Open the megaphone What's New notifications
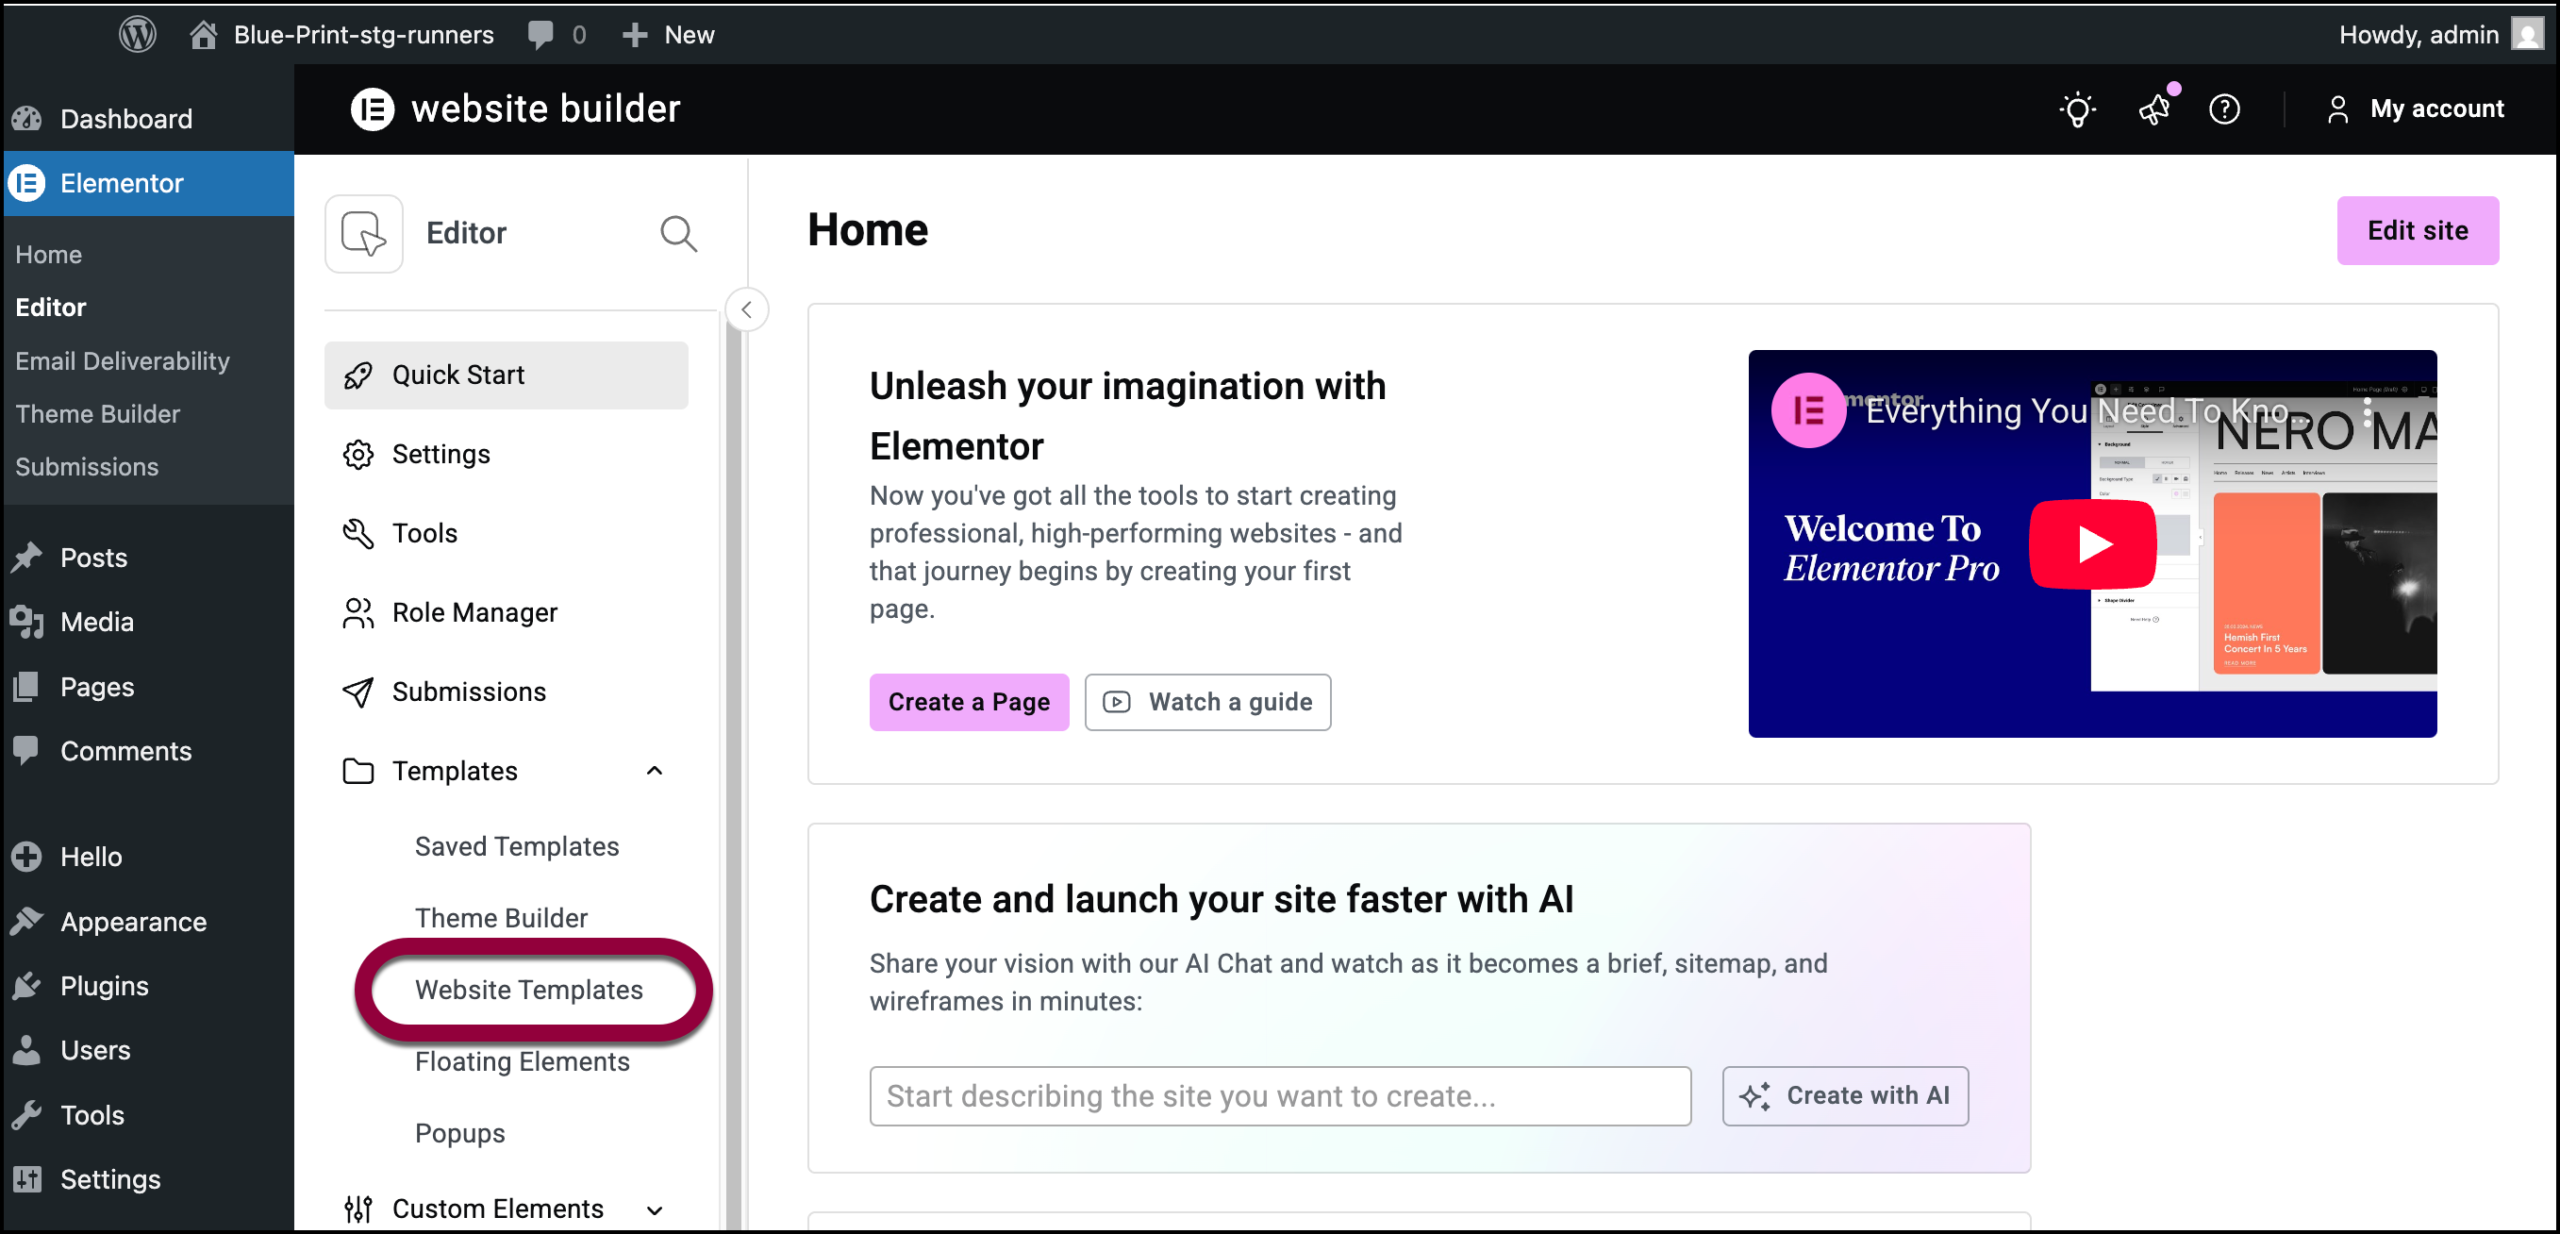Viewport: 2560px width, 1234px height. 2154,109
